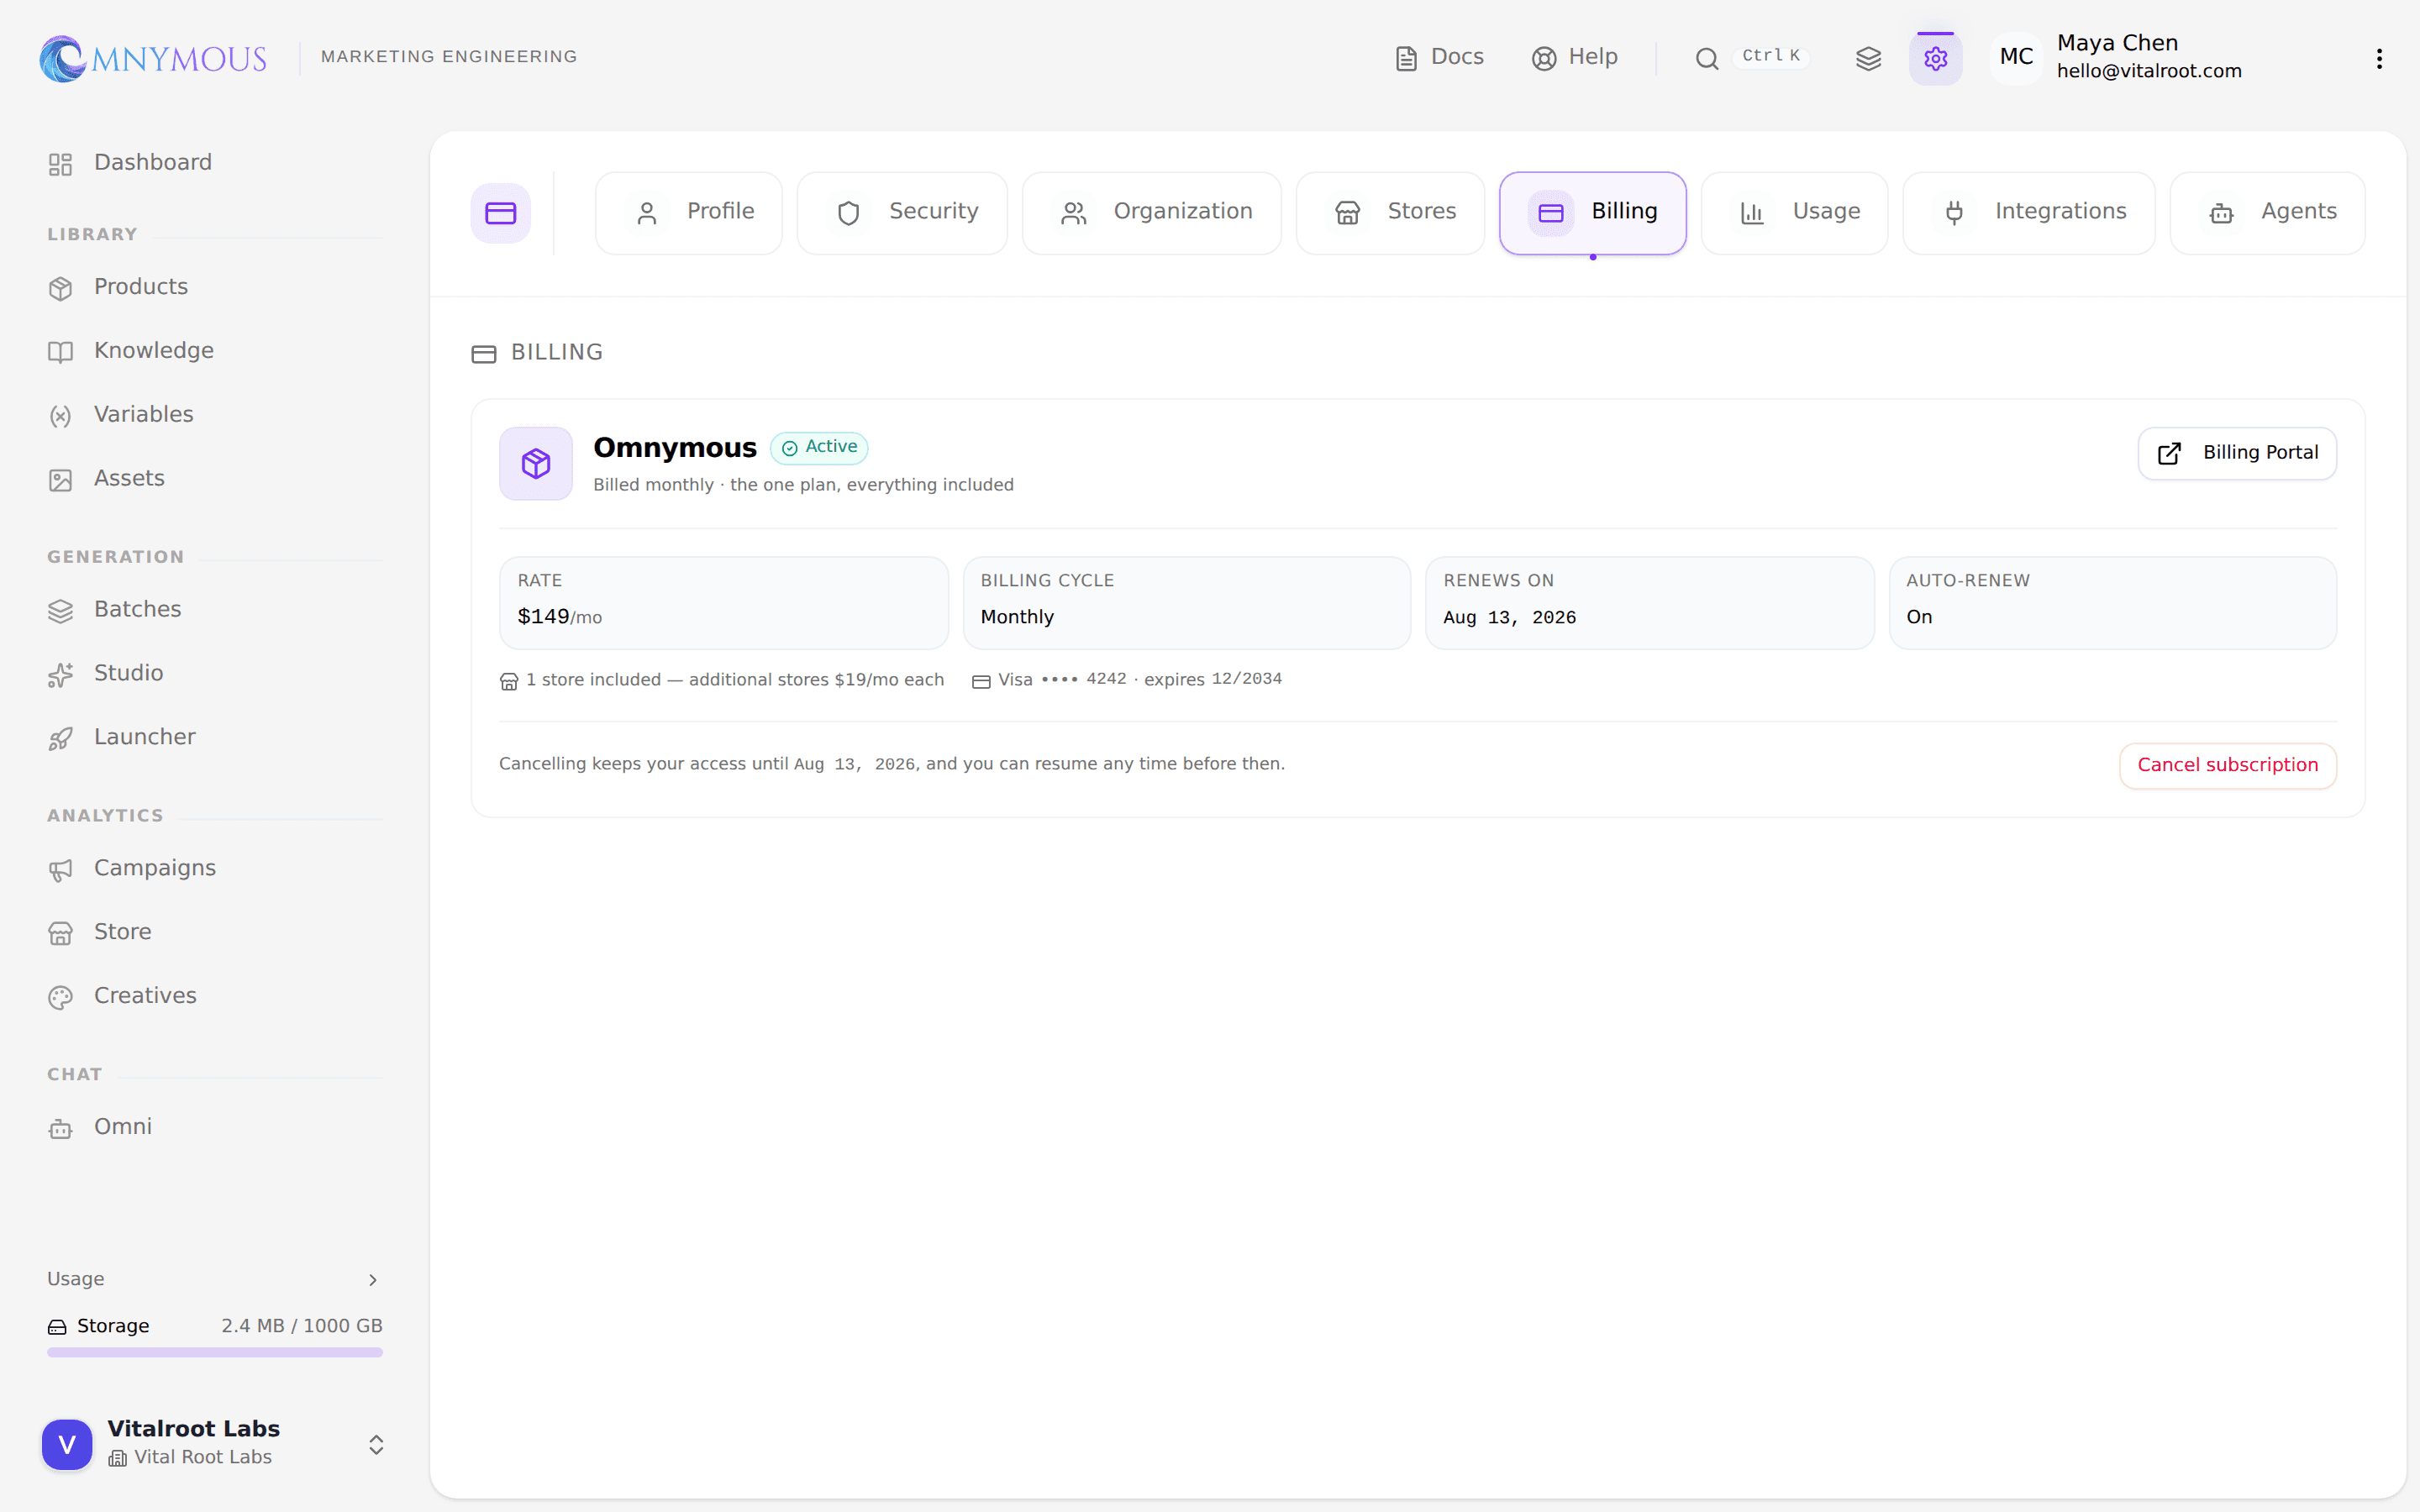This screenshot has height=1512, width=2420.
Task: Click the Billing Portal button
Action: (2237, 454)
